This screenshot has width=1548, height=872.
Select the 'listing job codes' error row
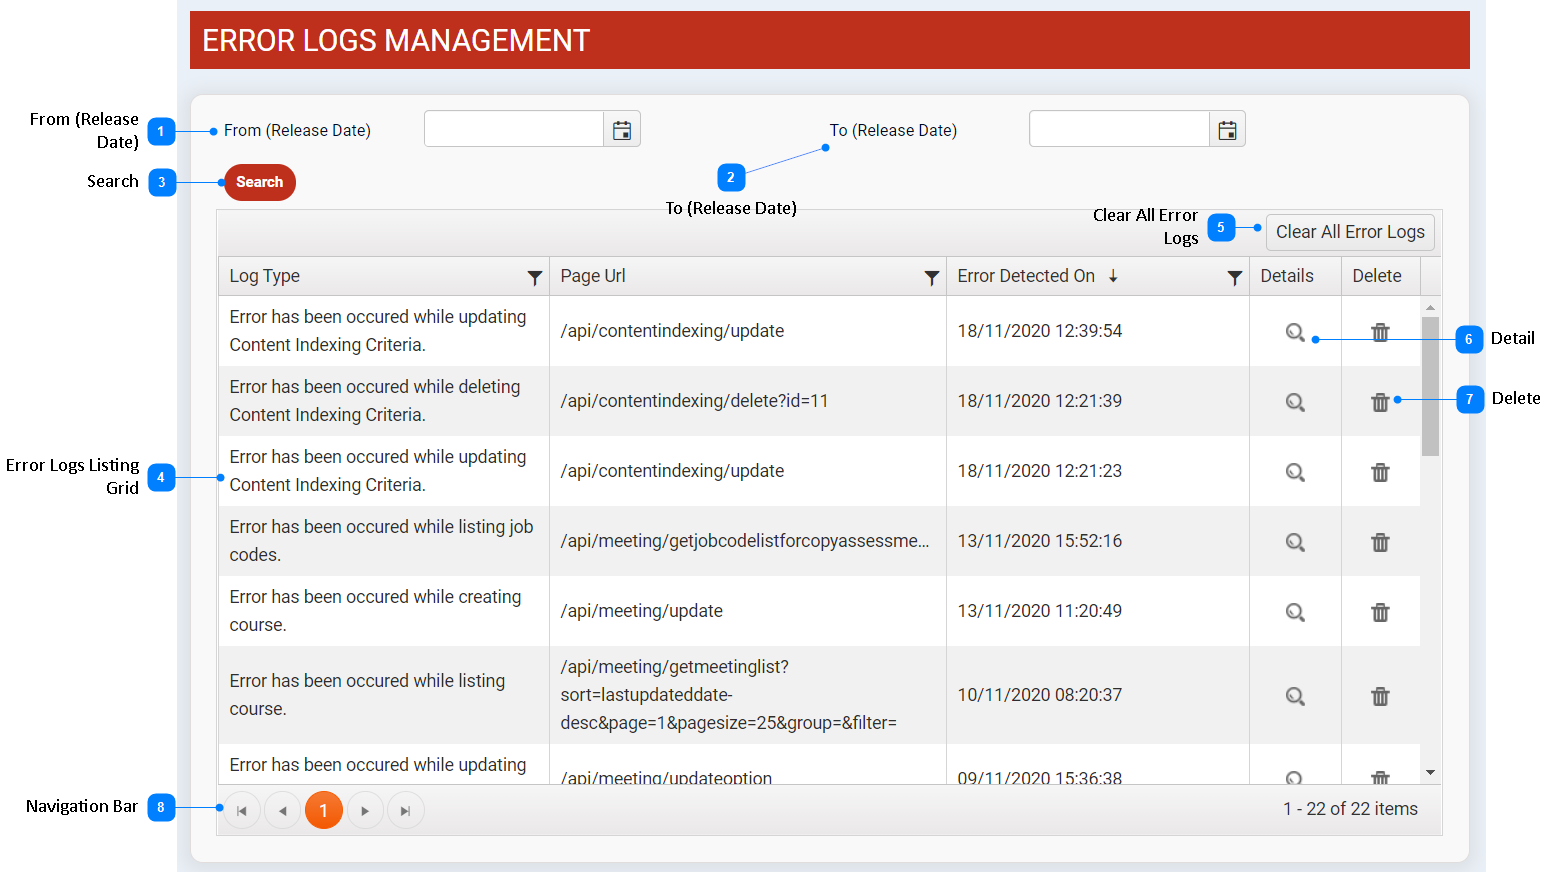click(x=819, y=541)
